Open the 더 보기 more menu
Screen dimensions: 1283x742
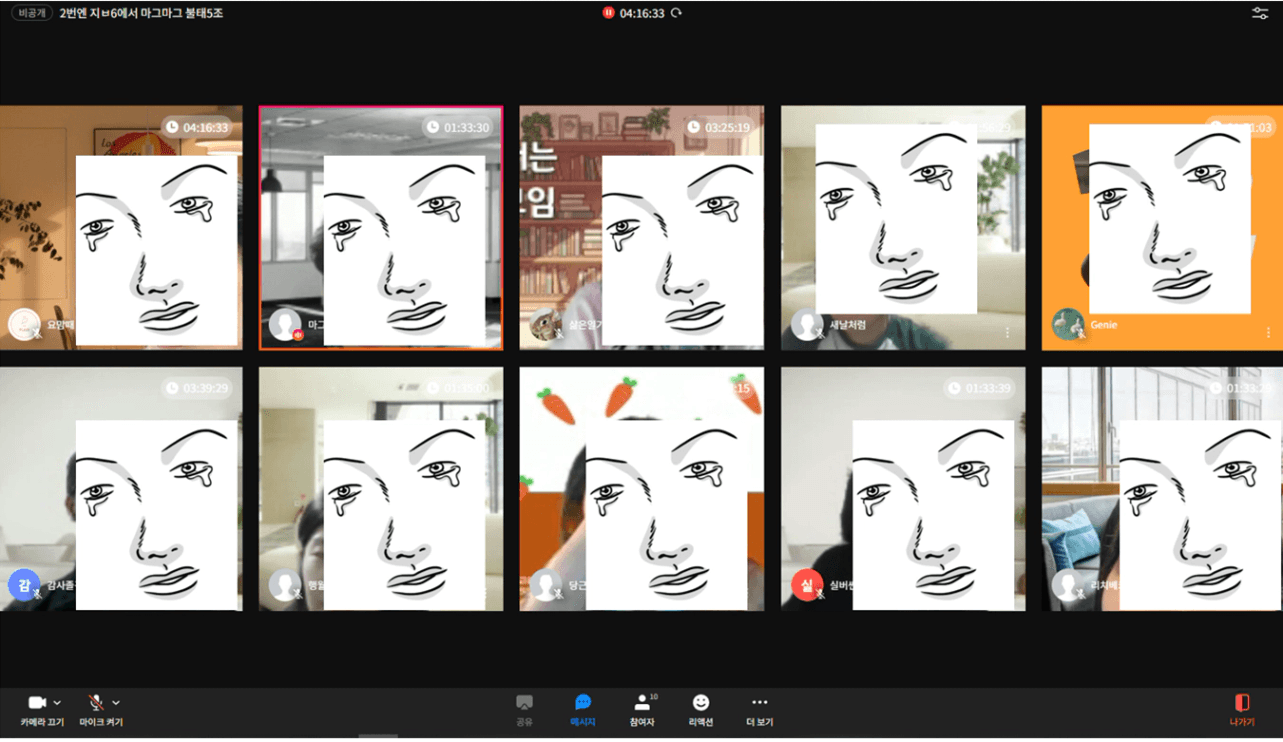point(759,709)
